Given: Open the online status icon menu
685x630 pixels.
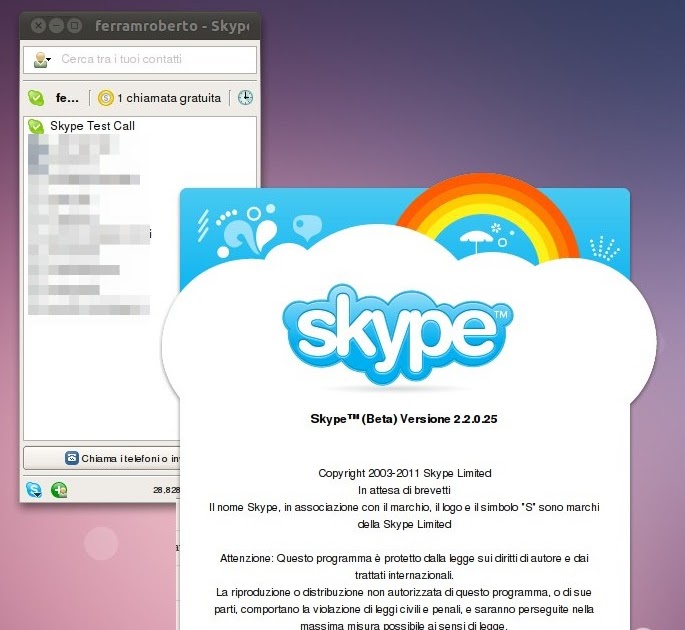Looking at the screenshot, I should coord(36,98).
